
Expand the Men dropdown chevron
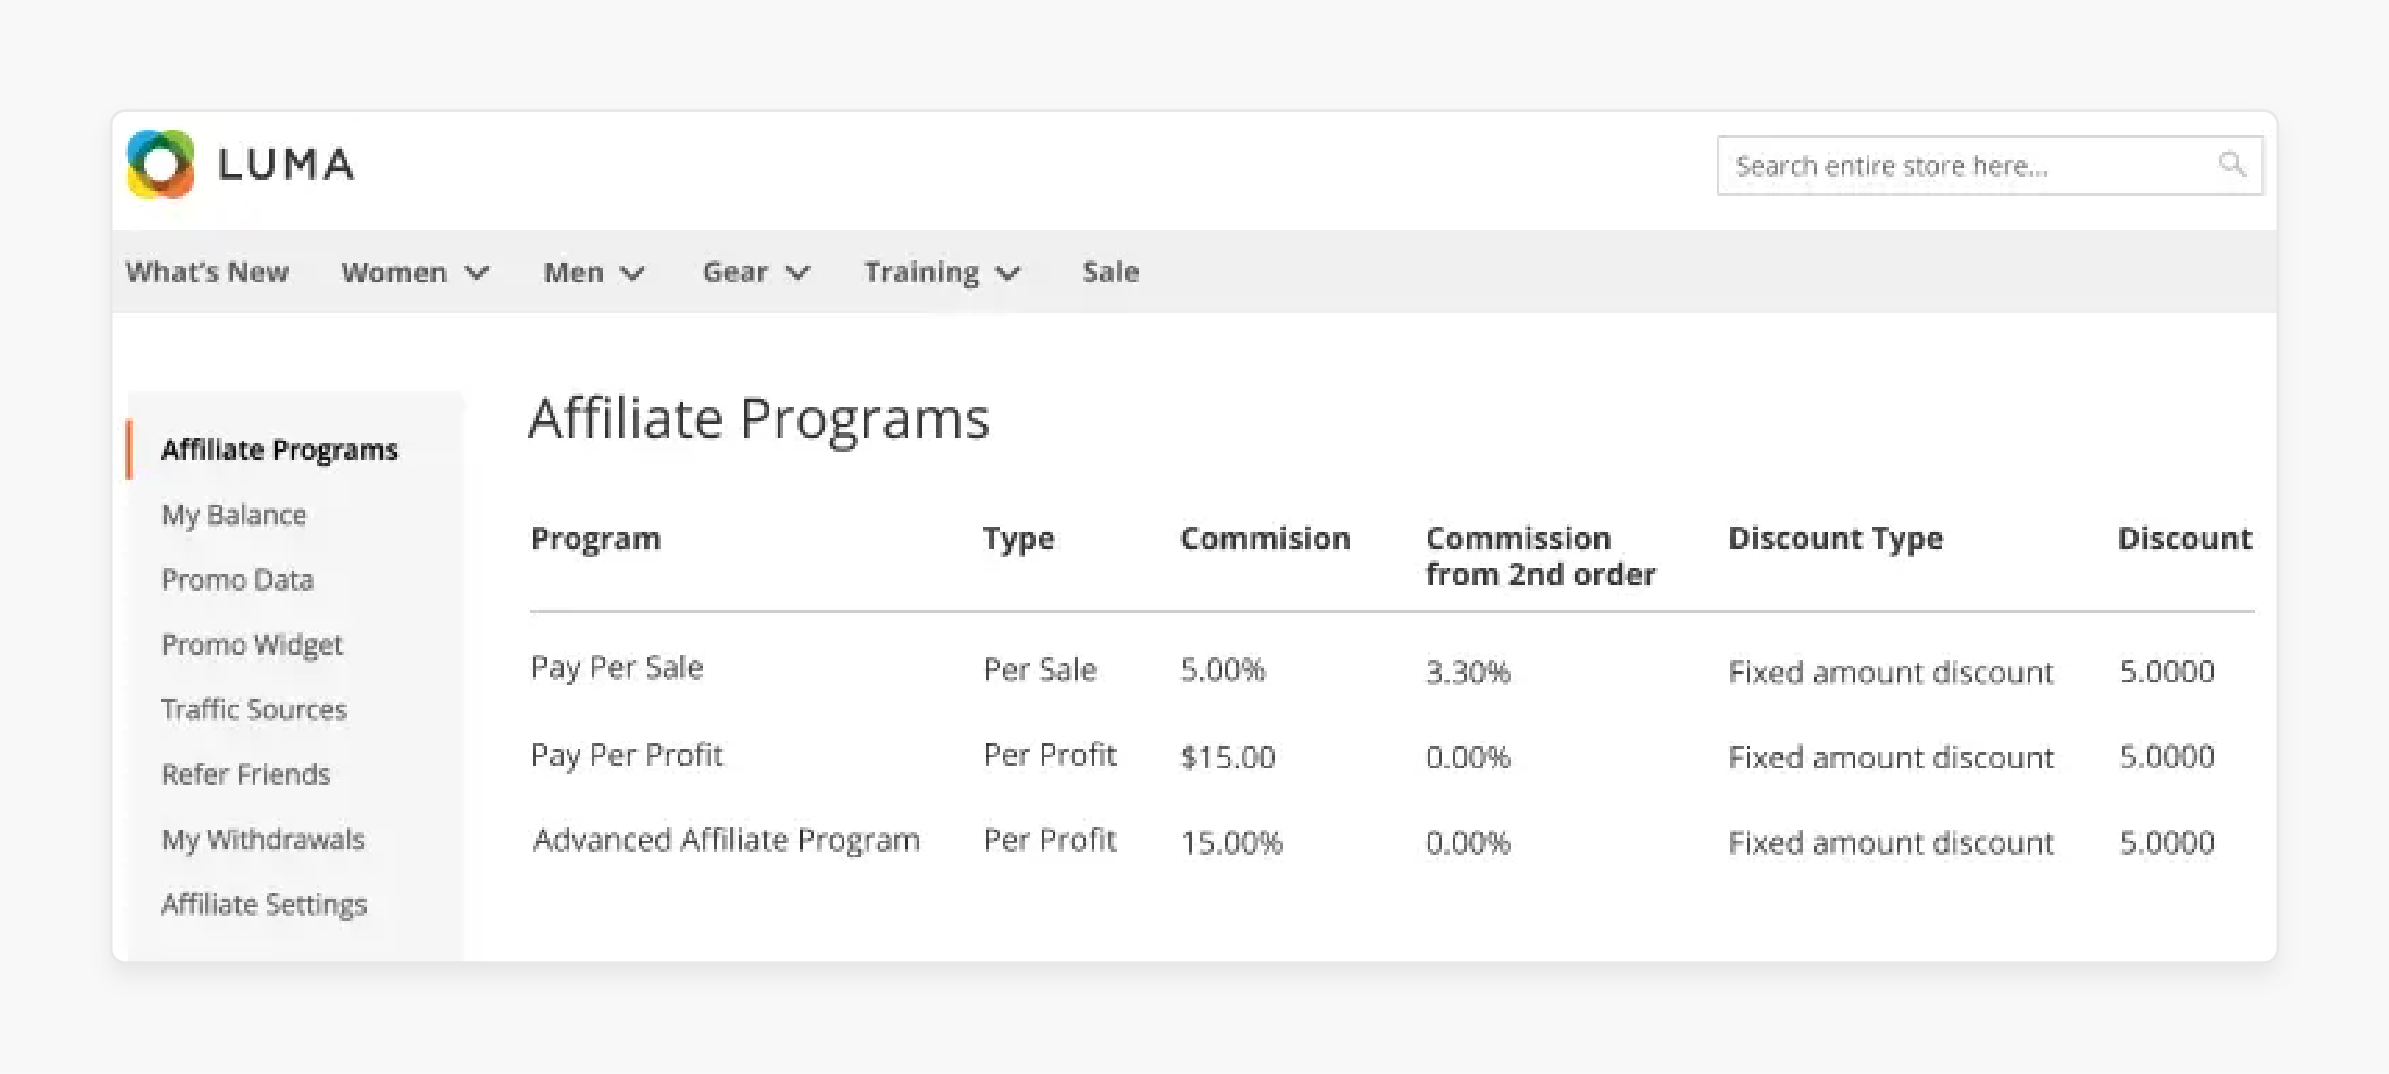pyautogui.click(x=632, y=273)
